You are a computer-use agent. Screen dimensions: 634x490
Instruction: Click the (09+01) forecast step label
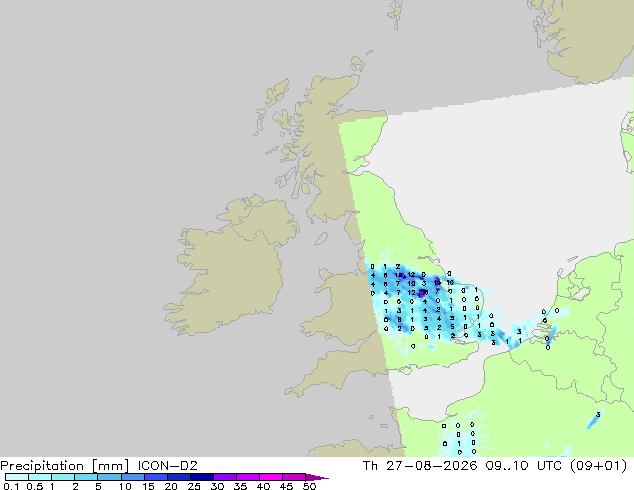point(598,466)
